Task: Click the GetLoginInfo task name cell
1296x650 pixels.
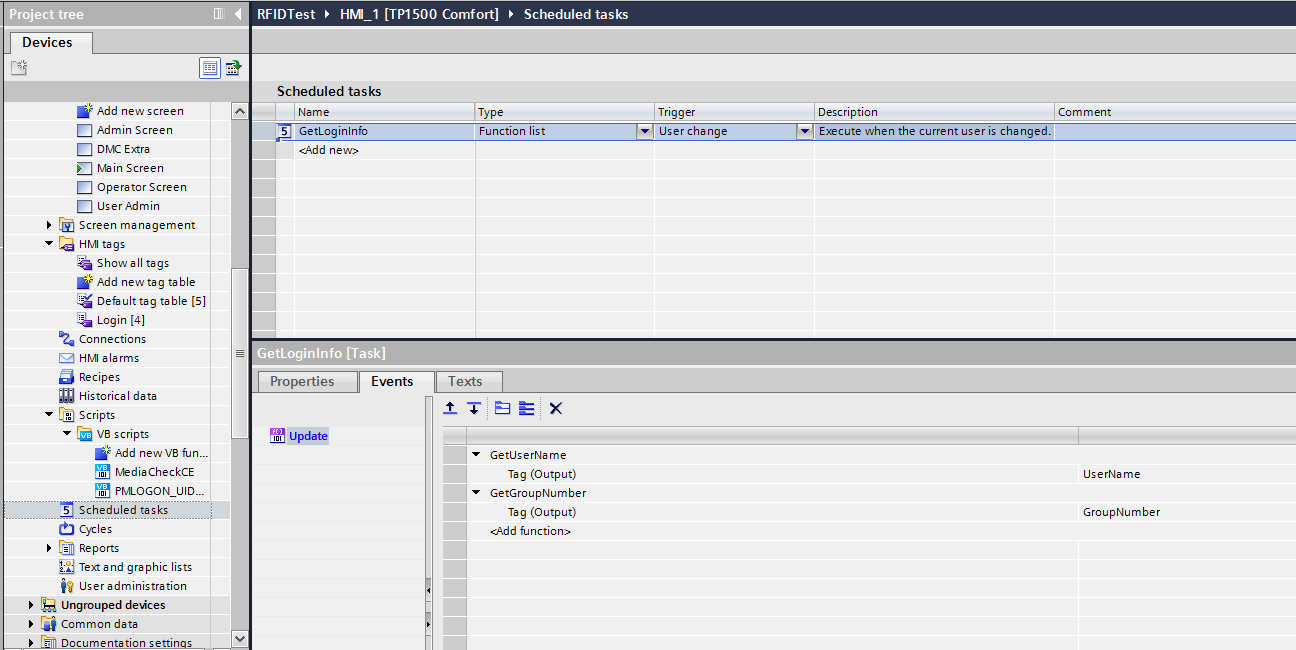Action: 384,131
